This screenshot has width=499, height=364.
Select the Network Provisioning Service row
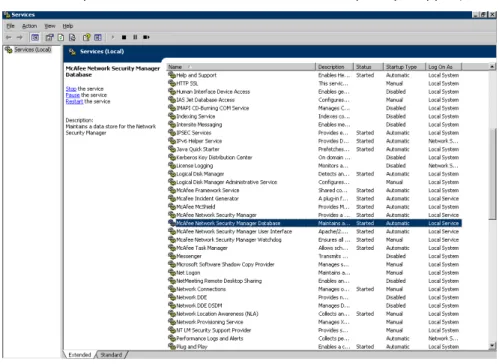pyautogui.click(x=314, y=322)
